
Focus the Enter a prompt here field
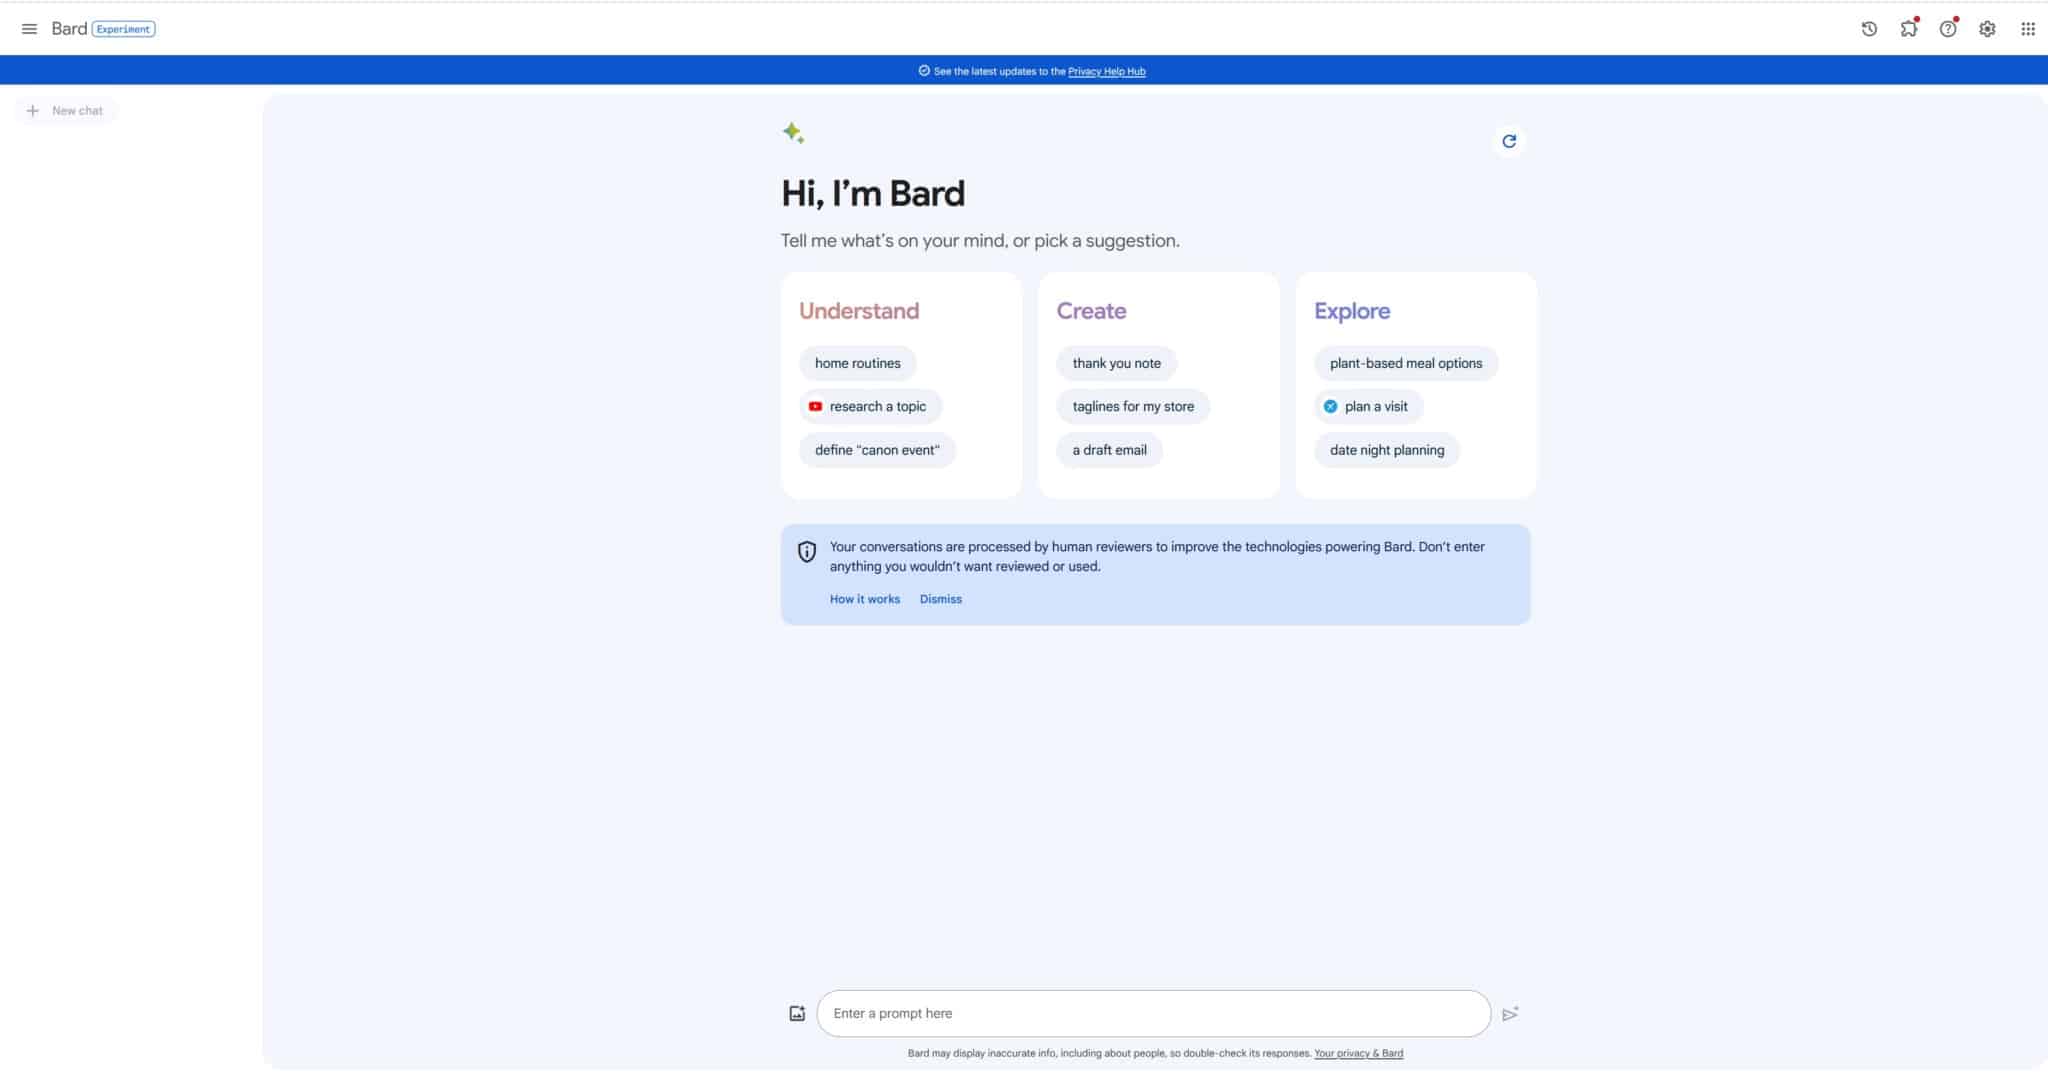(1153, 1013)
